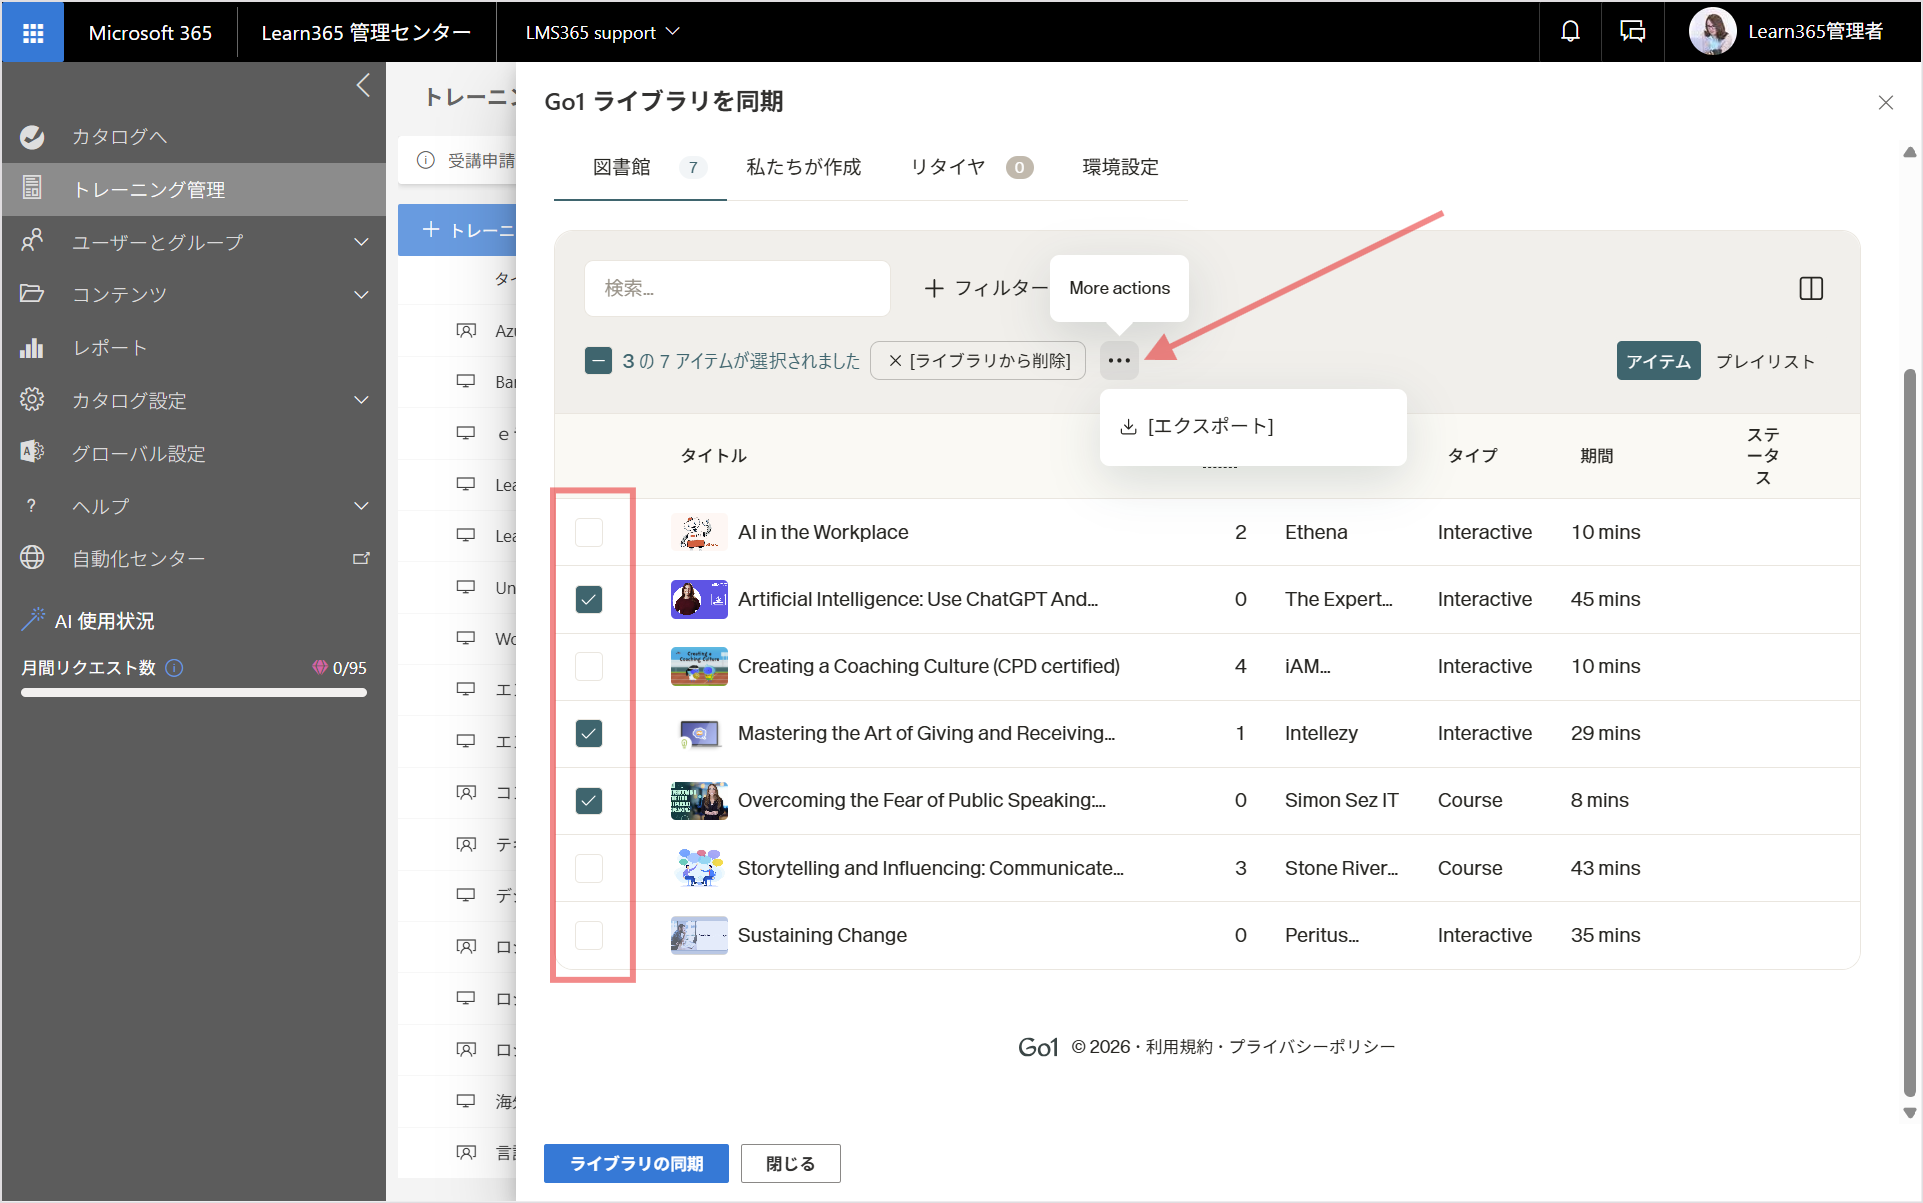Check the Creating a Coaching Culture row
This screenshot has height=1203, width=1923.
tap(589, 667)
